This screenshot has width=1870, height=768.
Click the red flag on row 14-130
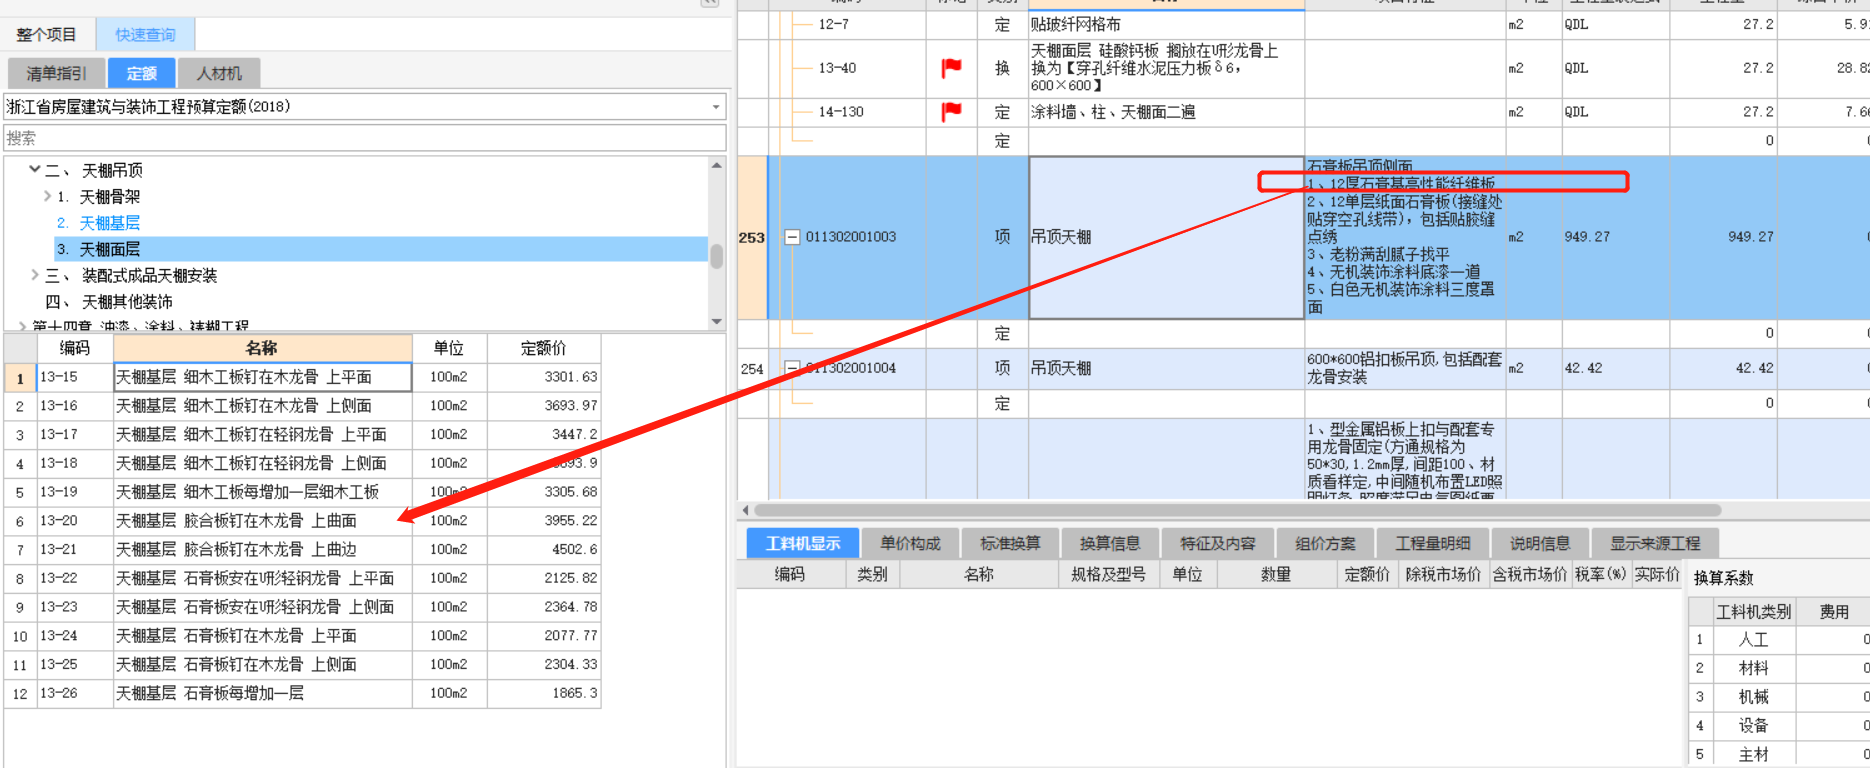[x=951, y=112]
